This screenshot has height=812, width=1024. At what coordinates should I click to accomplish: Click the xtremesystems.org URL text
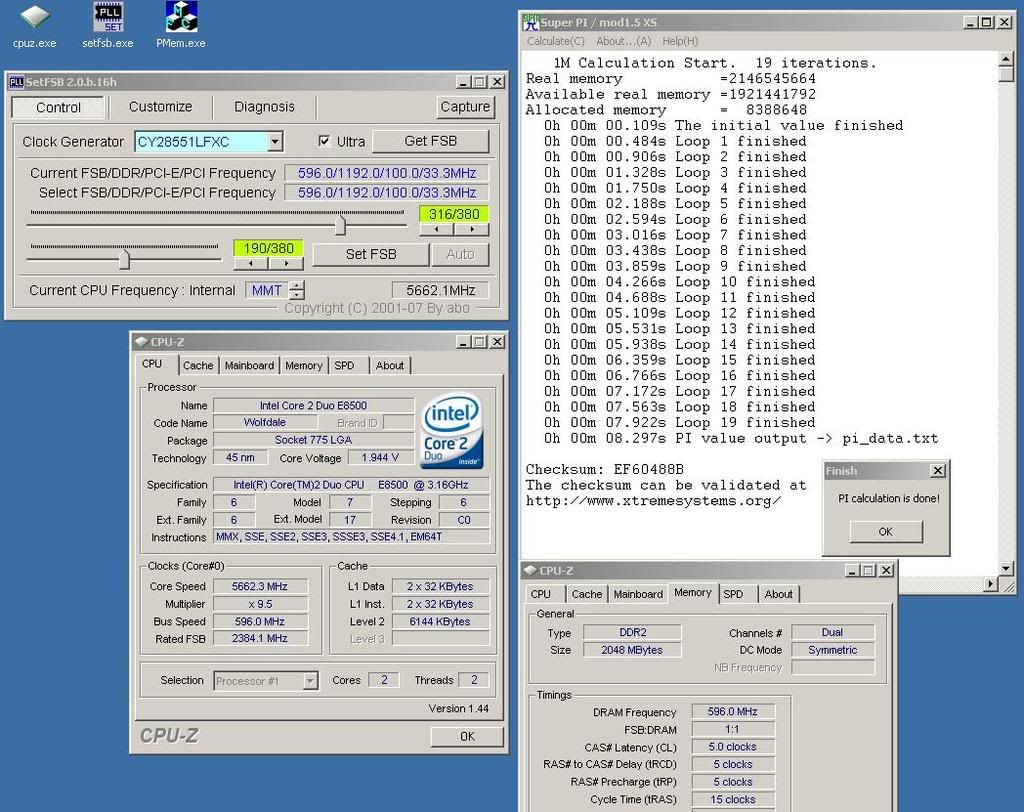[x=653, y=501]
